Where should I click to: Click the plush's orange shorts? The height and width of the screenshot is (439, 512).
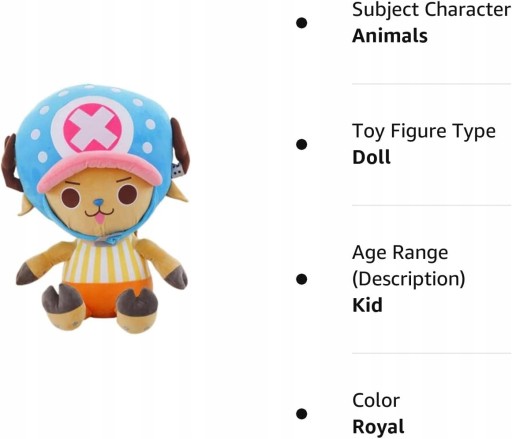[x=106, y=298]
